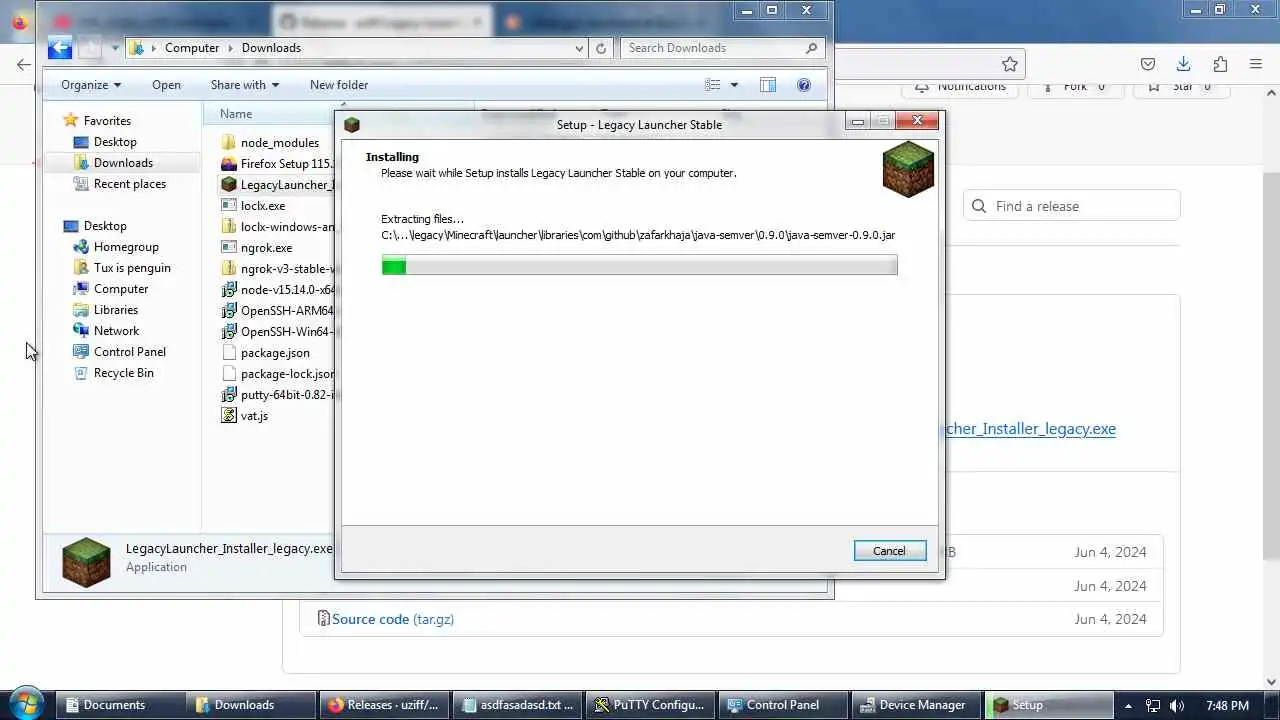Screen dimensions: 1280x720
Task: Change the view using the views icon
Action: click(712, 85)
